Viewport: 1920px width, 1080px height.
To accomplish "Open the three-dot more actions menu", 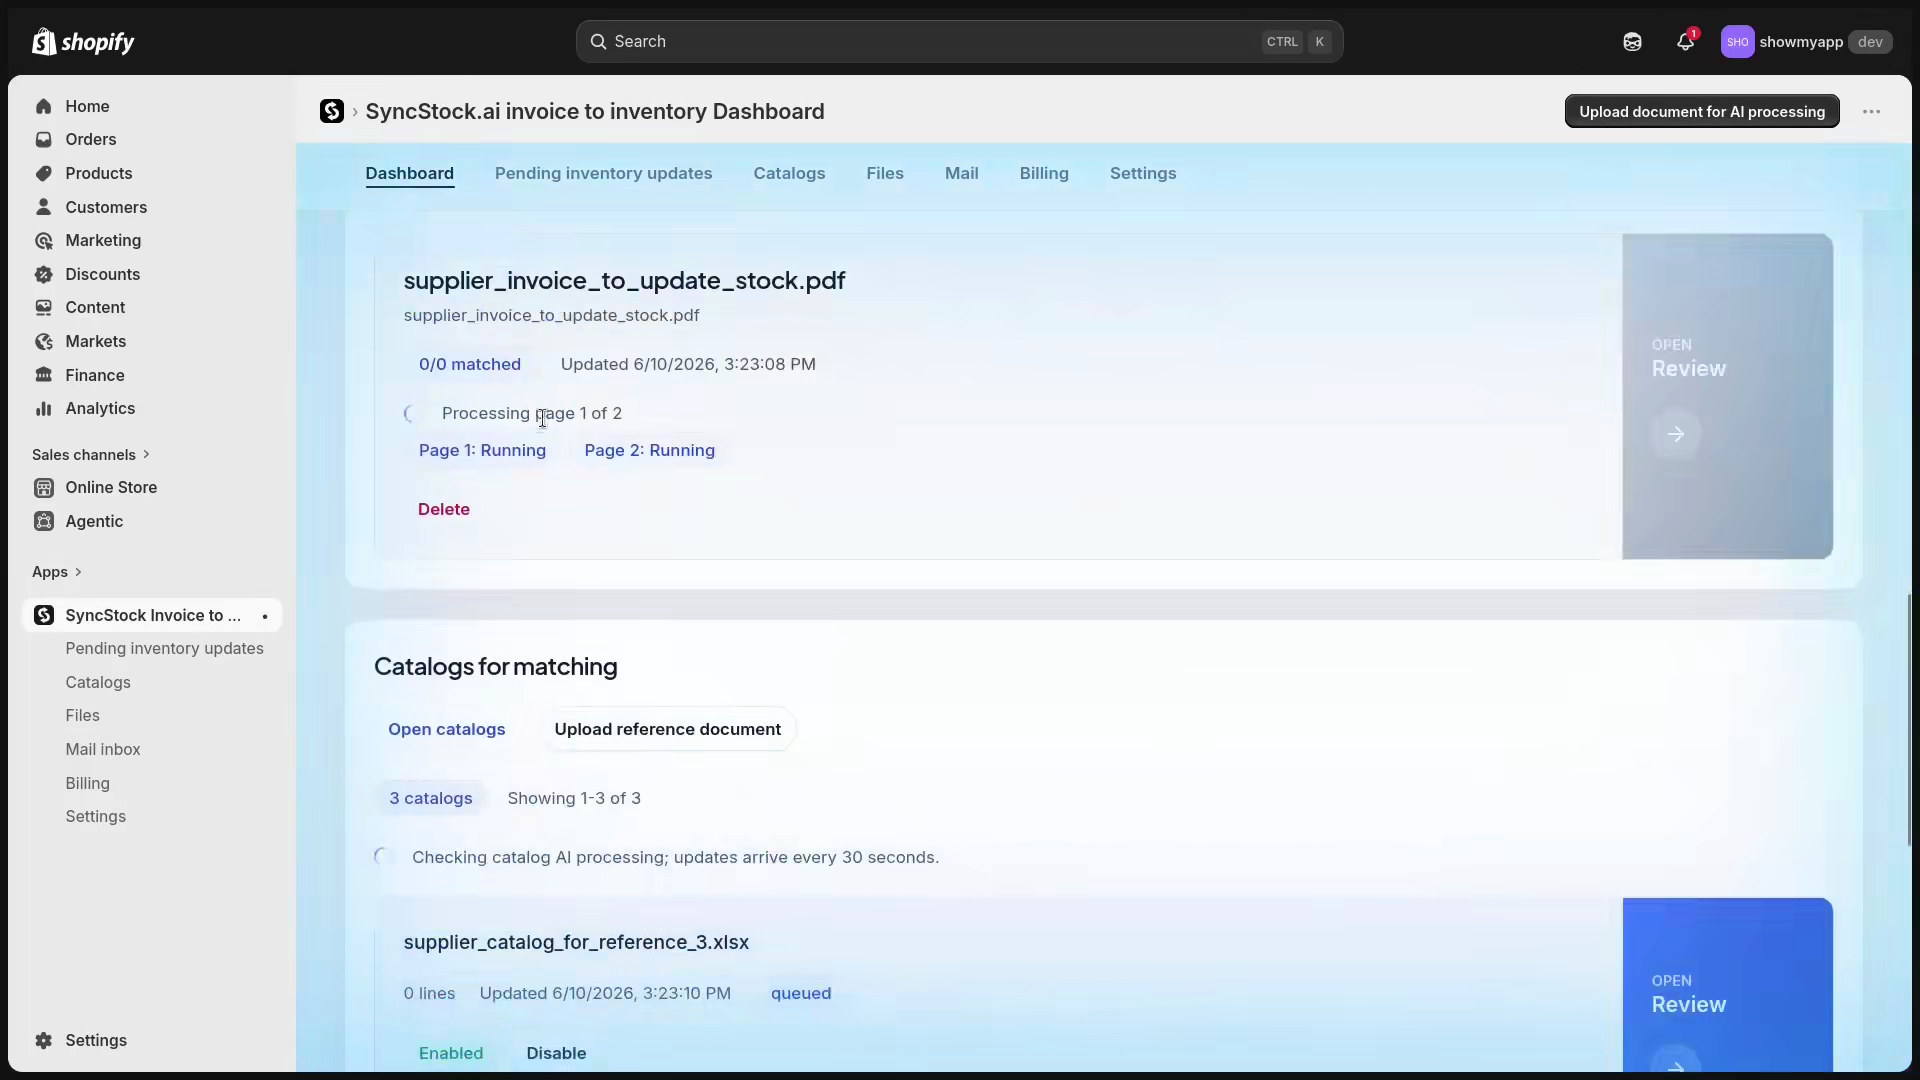I will (x=1871, y=112).
